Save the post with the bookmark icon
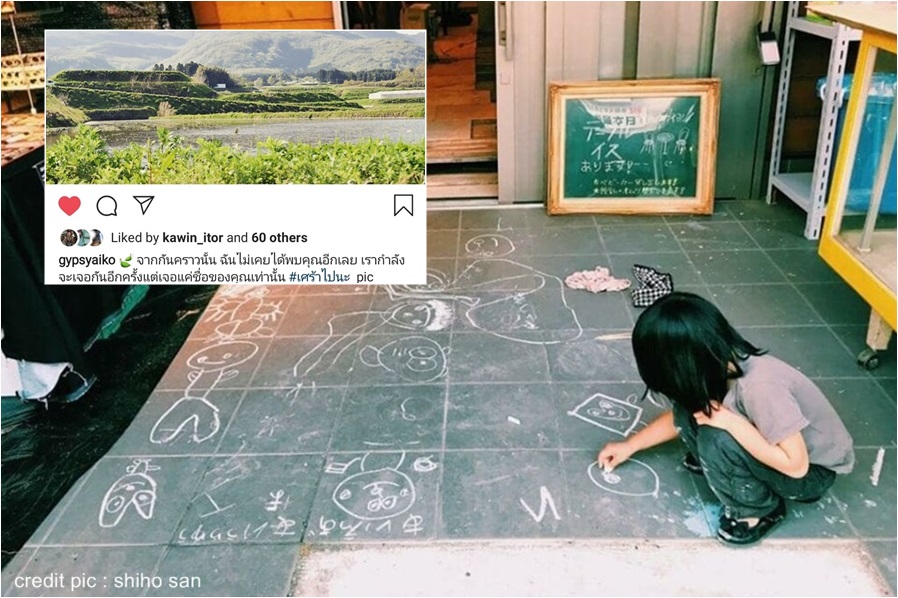This screenshot has height=598, width=898. [403, 205]
